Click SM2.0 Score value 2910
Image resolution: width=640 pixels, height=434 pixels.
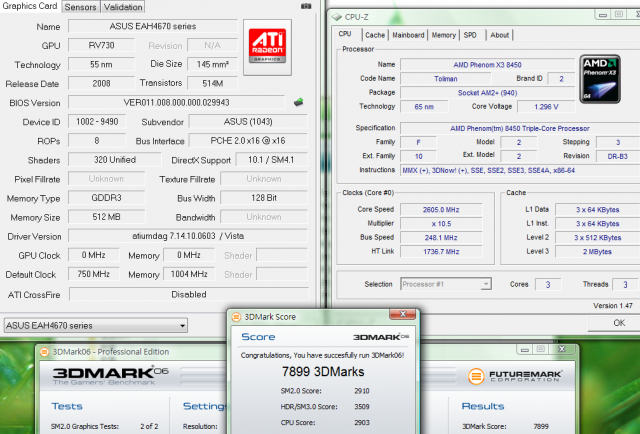tap(362, 391)
